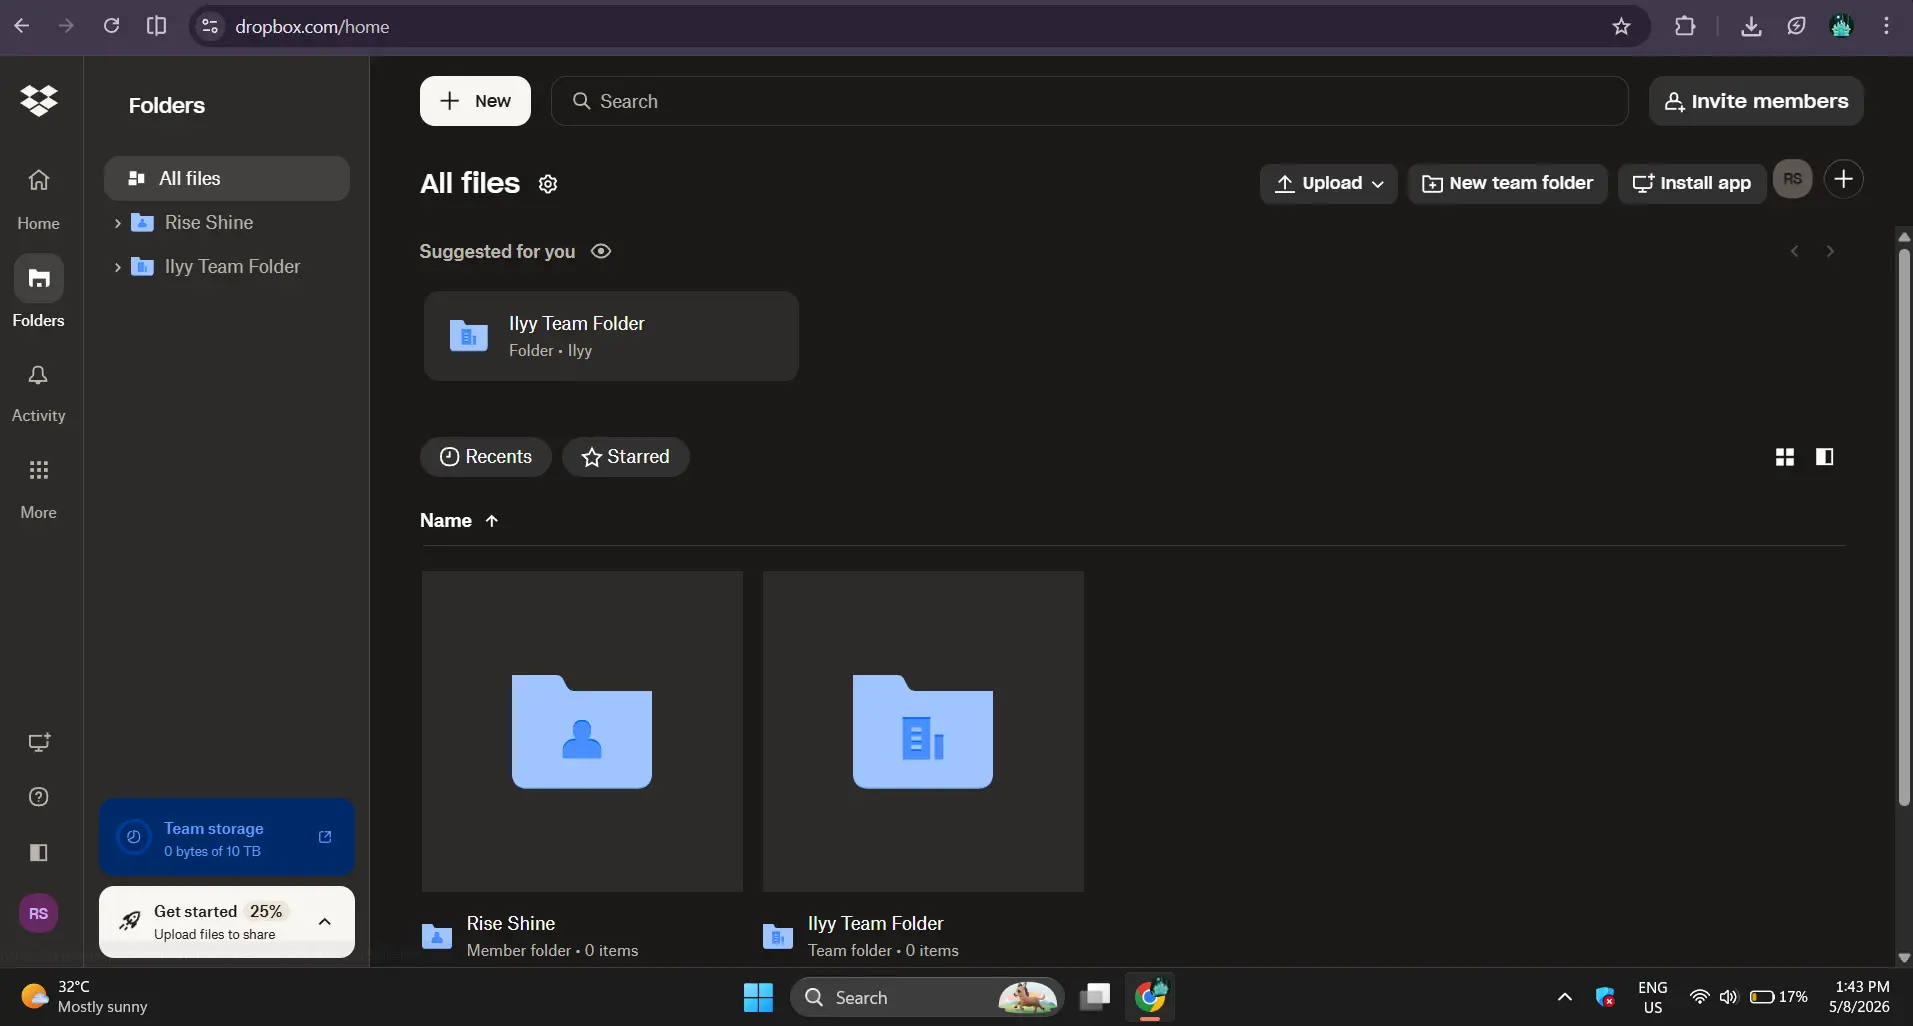Sort by Name column header

(x=459, y=521)
